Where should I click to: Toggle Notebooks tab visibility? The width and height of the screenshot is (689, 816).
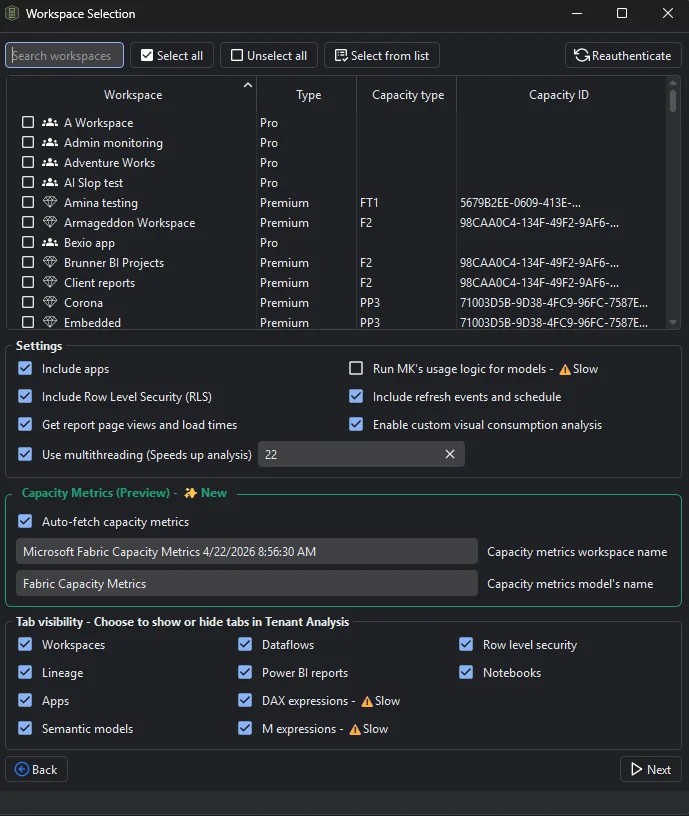(466, 672)
